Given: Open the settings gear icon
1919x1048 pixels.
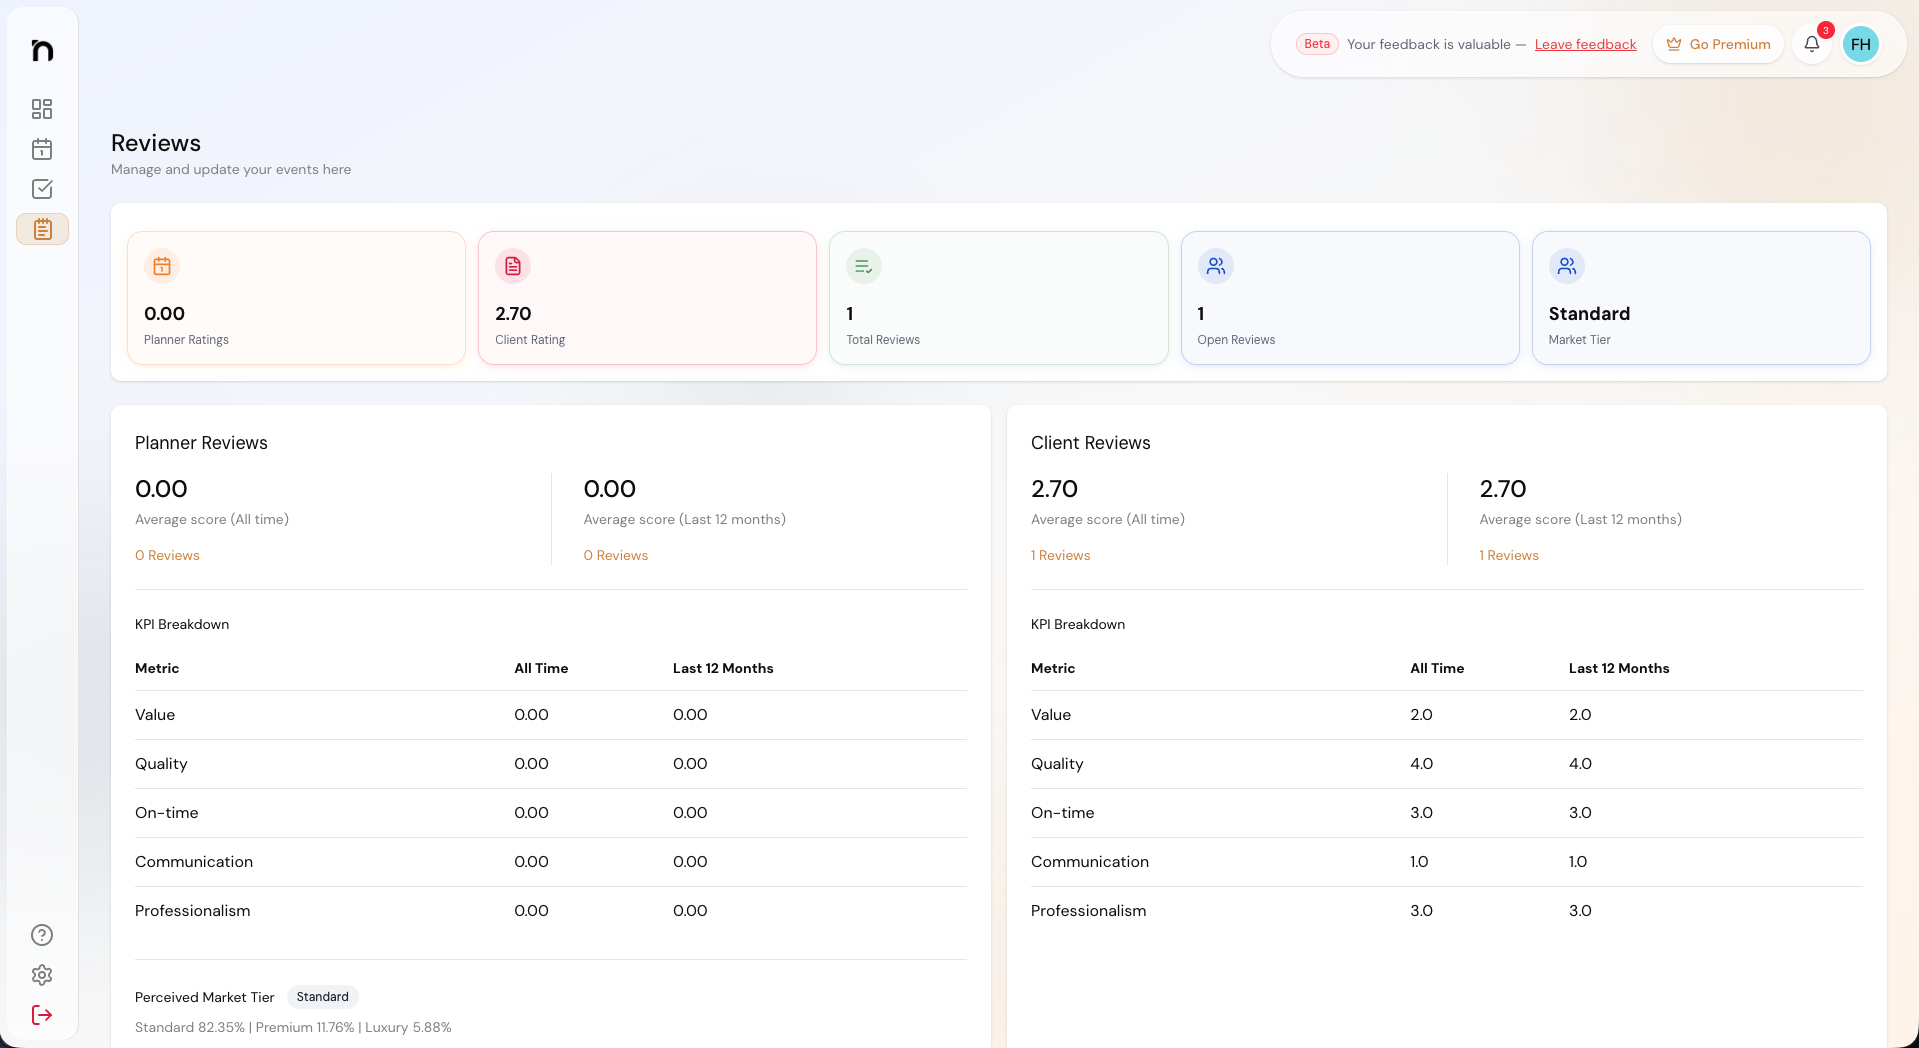Looking at the screenshot, I should 42,975.
